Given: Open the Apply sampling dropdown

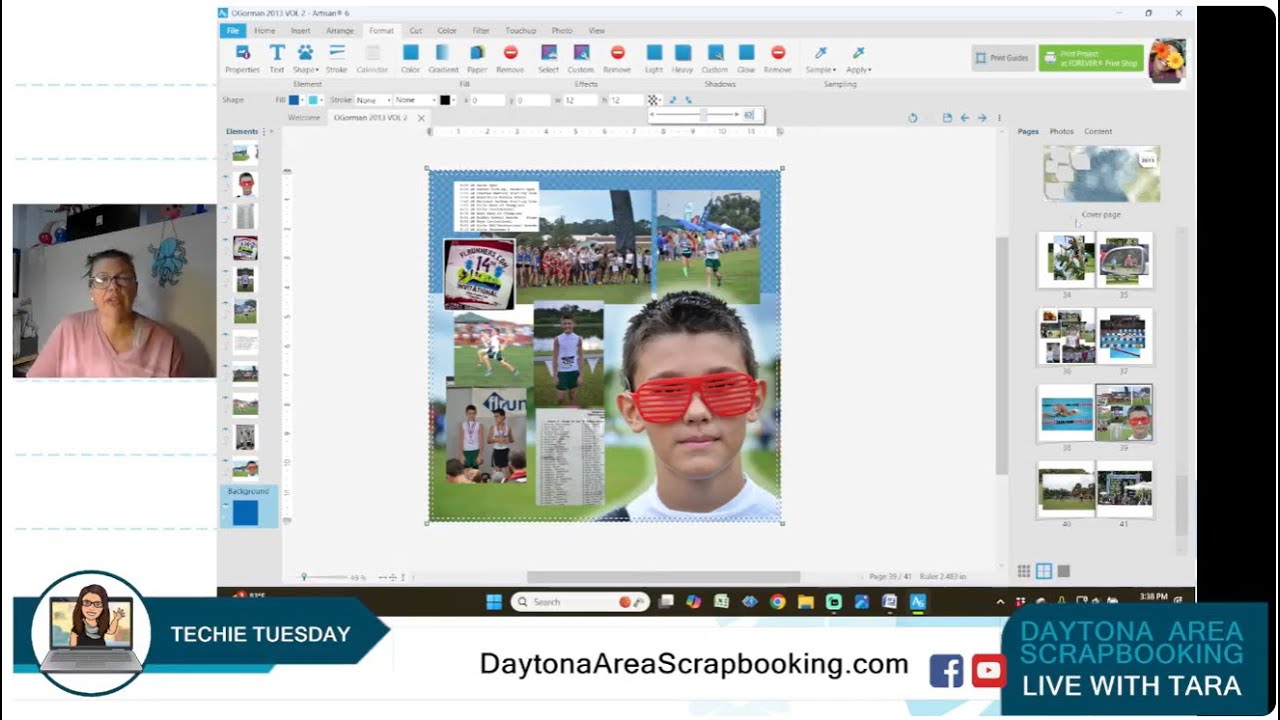Looking at the screenshot, I should click(x=858, y=58).
